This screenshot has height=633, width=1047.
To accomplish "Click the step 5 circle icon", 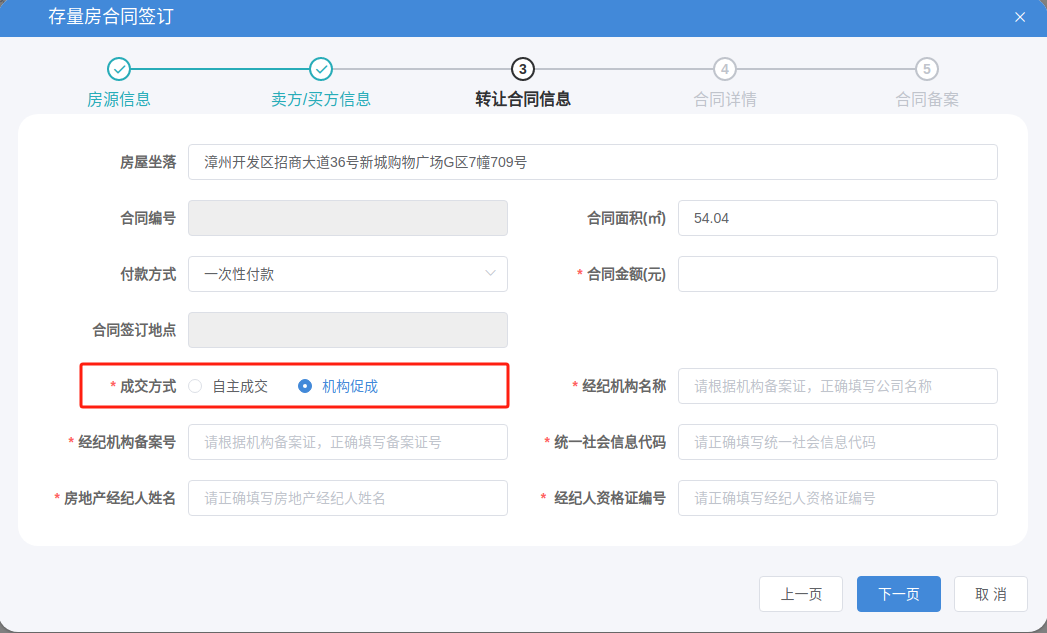I will (927, 69).
